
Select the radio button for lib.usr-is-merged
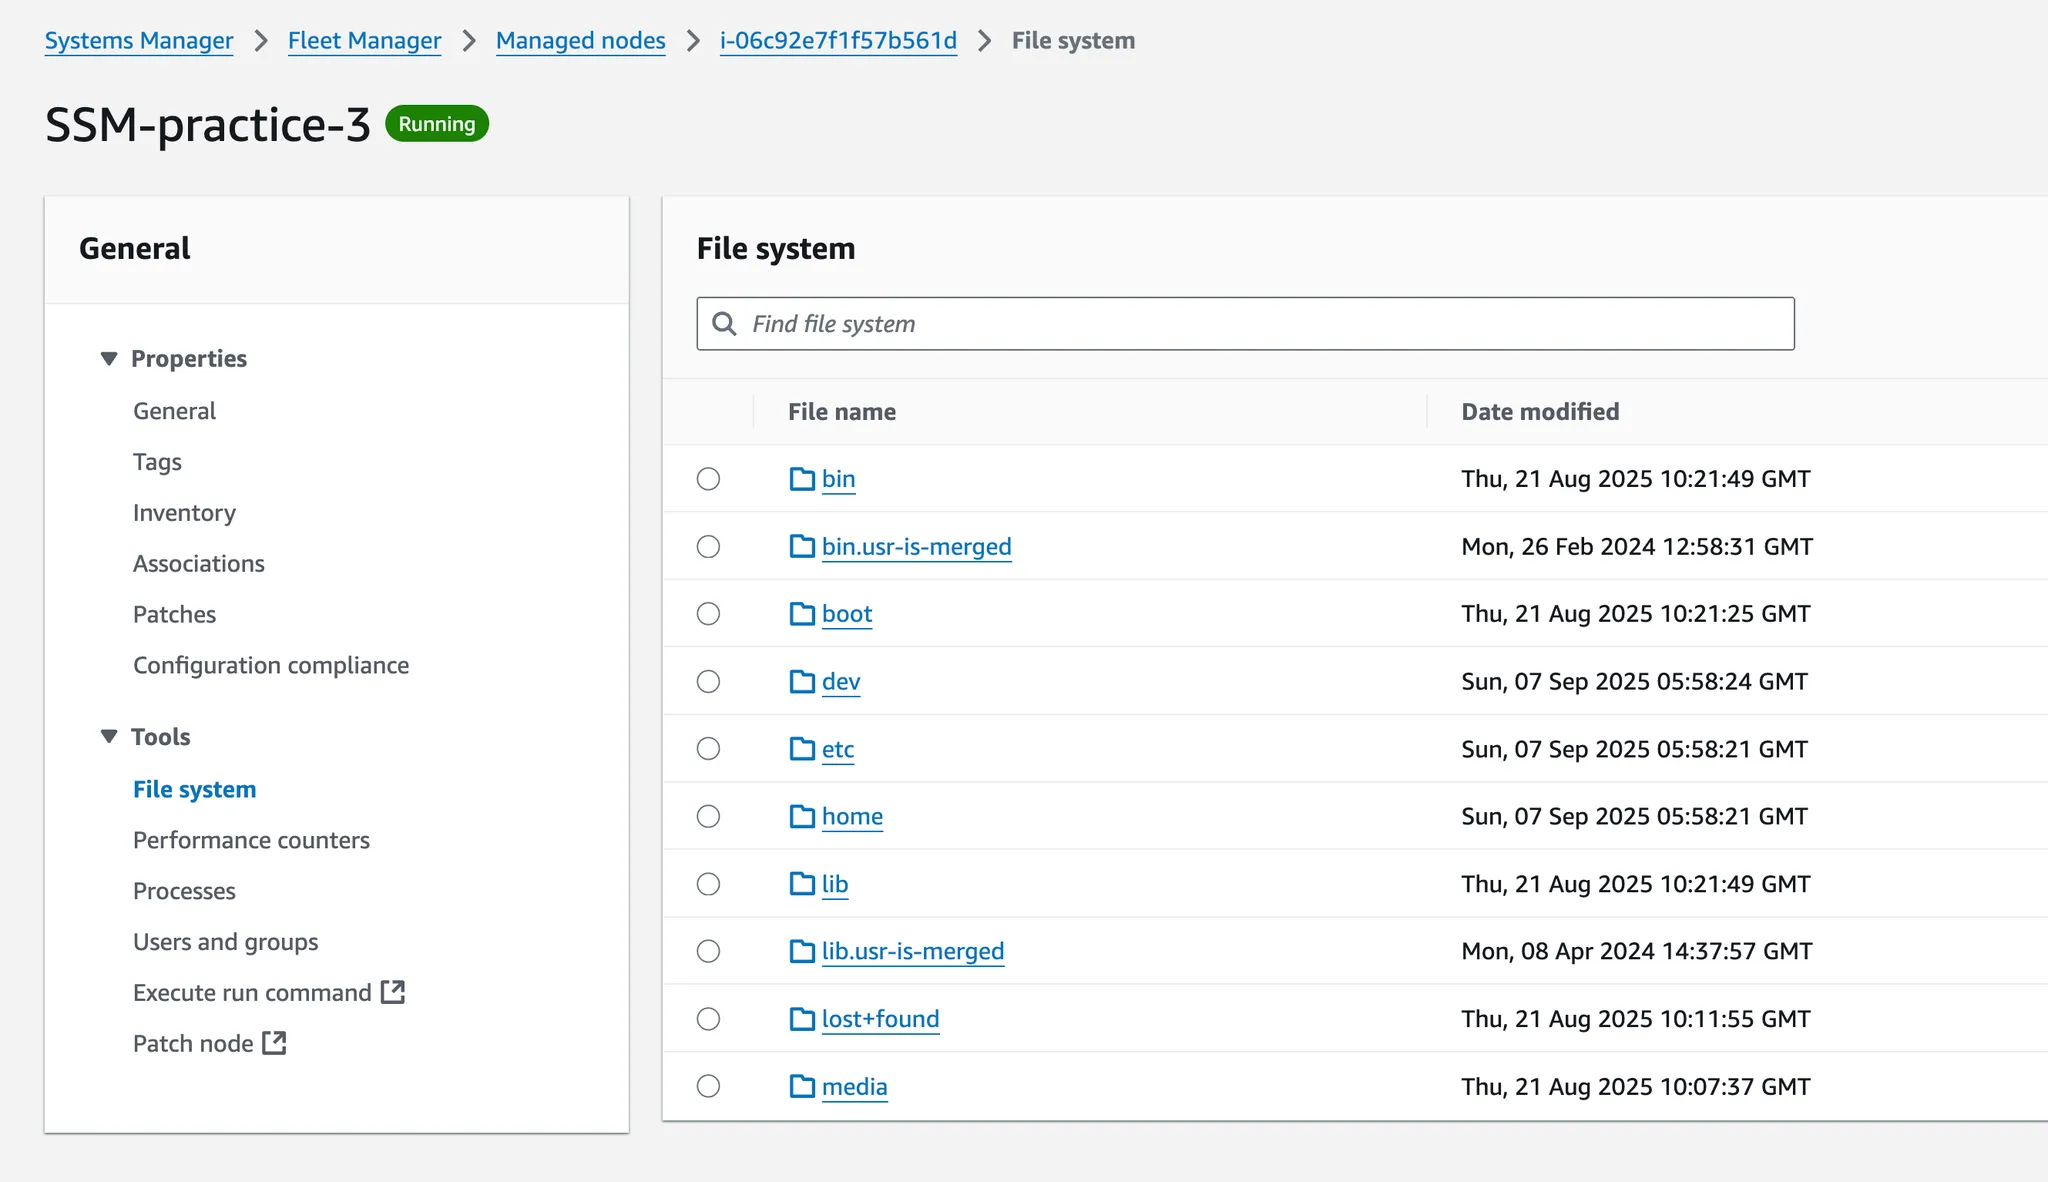tap(708, 951)
